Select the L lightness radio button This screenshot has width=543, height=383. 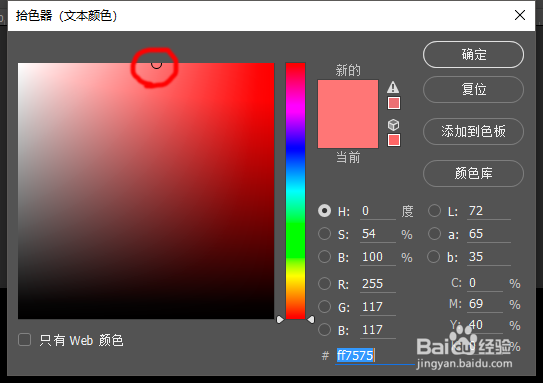point(434,211)
